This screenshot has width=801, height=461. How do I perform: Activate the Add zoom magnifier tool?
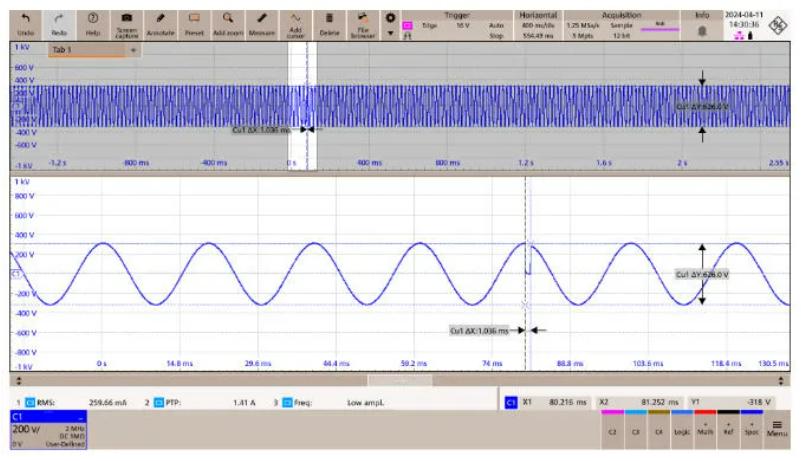coord(228,25)
